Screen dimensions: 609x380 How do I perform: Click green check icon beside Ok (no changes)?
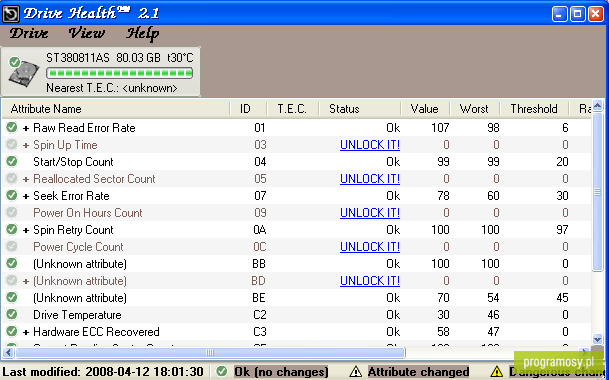(221, 371)
